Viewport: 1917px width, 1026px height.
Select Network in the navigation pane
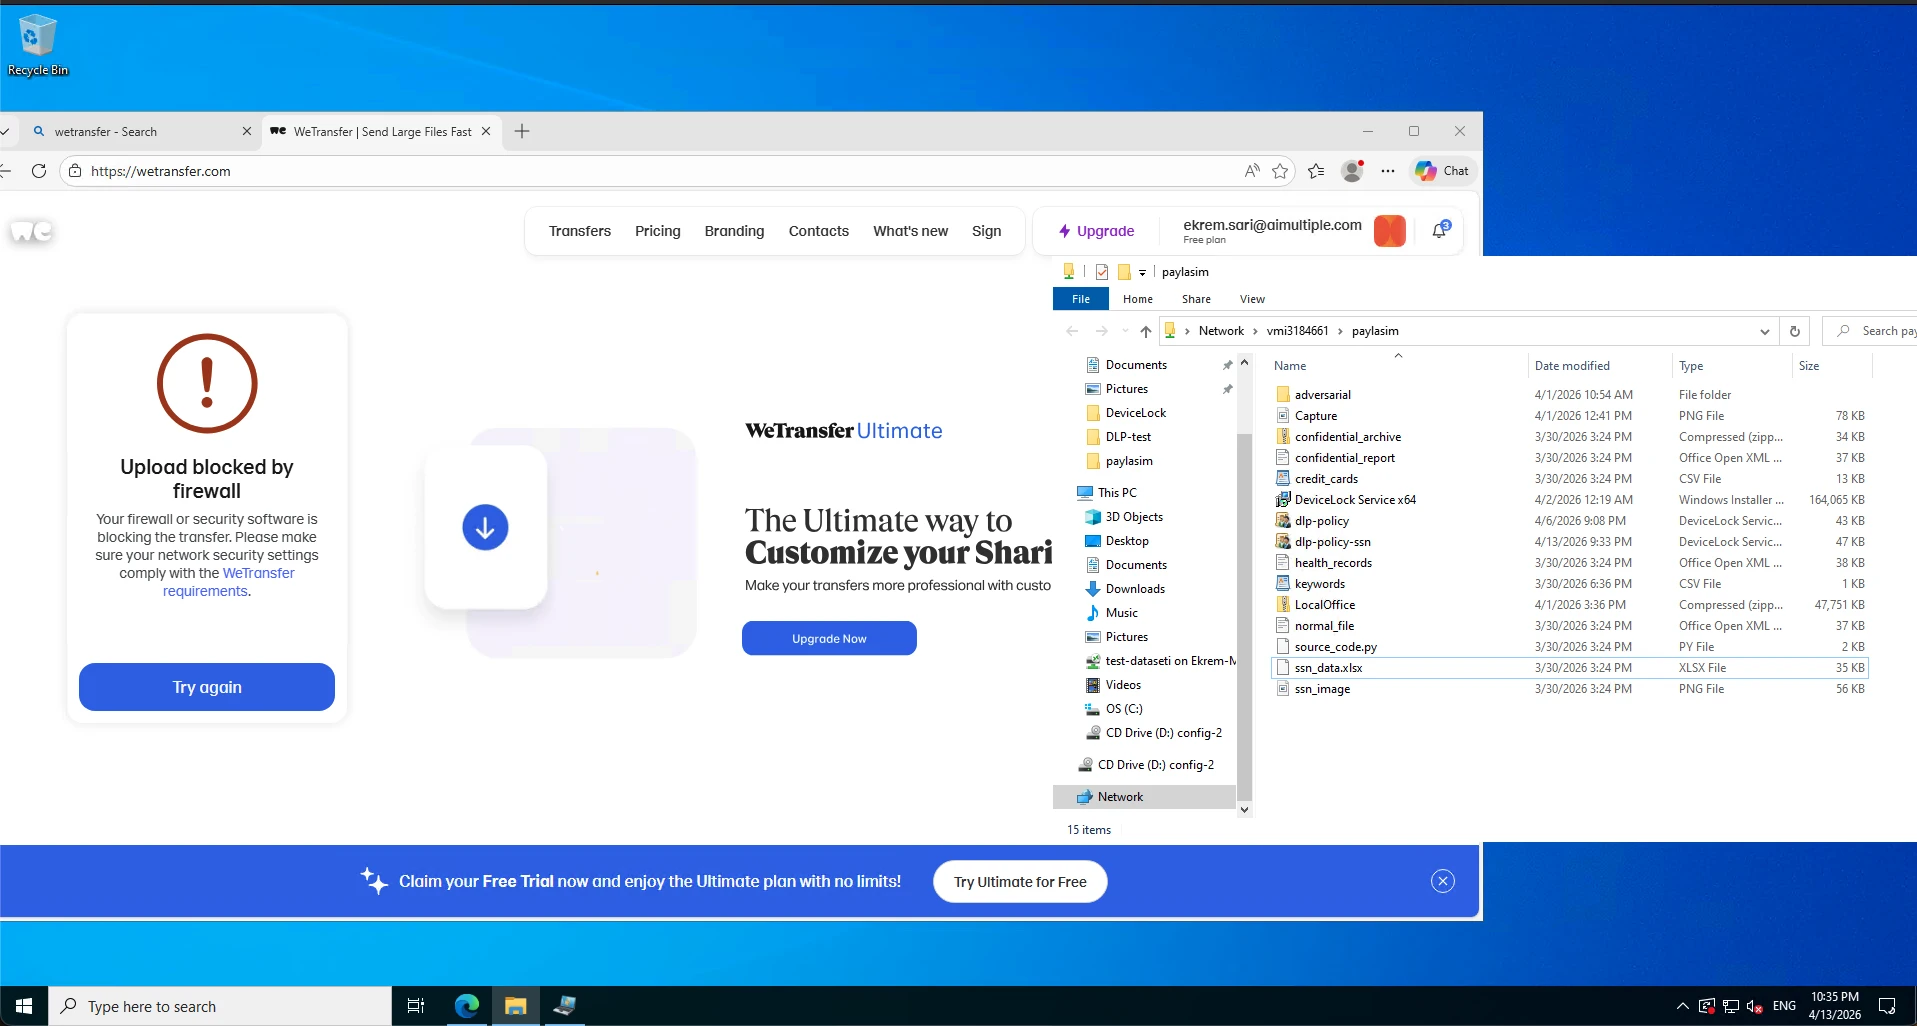1144,797
